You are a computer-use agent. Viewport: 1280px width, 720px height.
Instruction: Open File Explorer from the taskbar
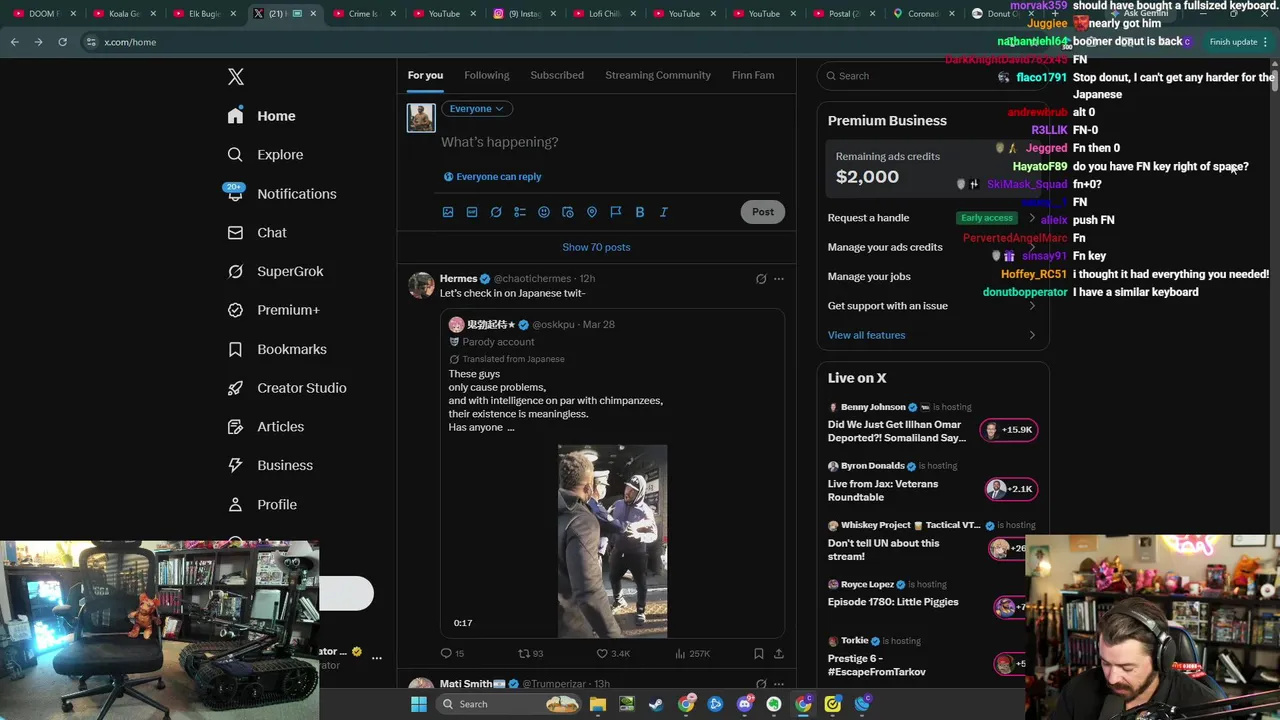(597, 704)
